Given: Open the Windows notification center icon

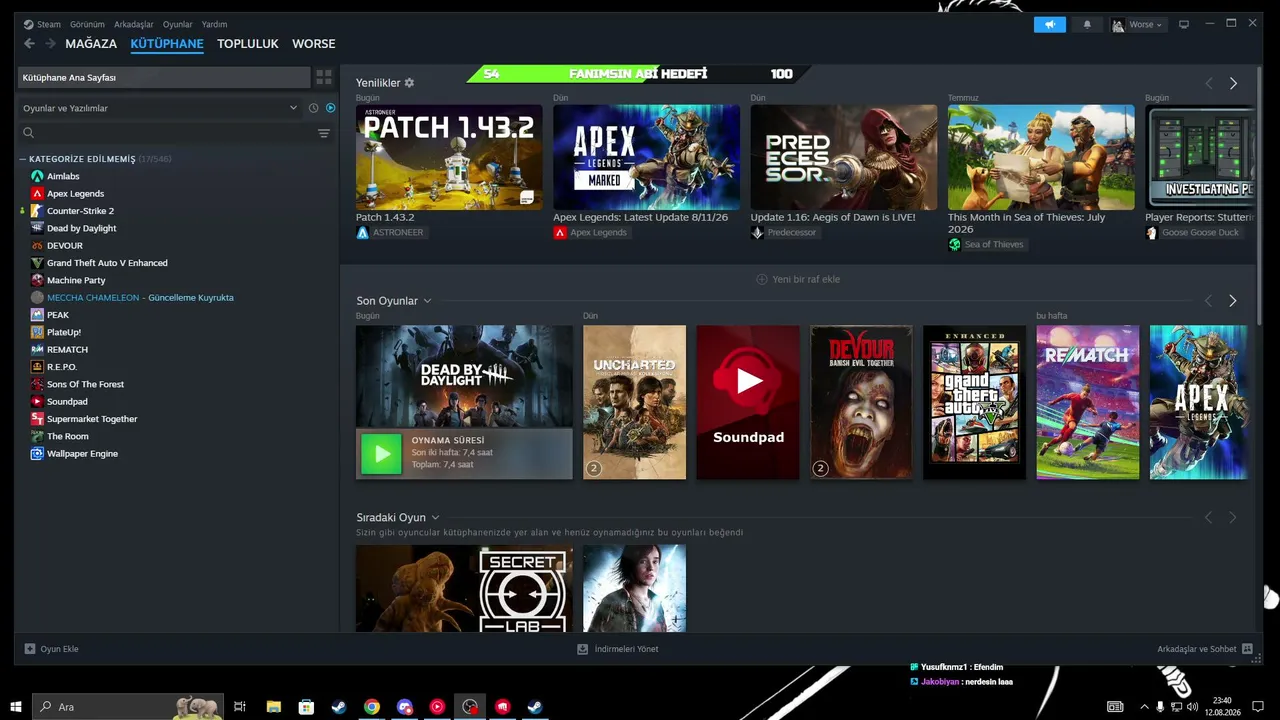Looking at the screenshot, I should coord(1258,707).
